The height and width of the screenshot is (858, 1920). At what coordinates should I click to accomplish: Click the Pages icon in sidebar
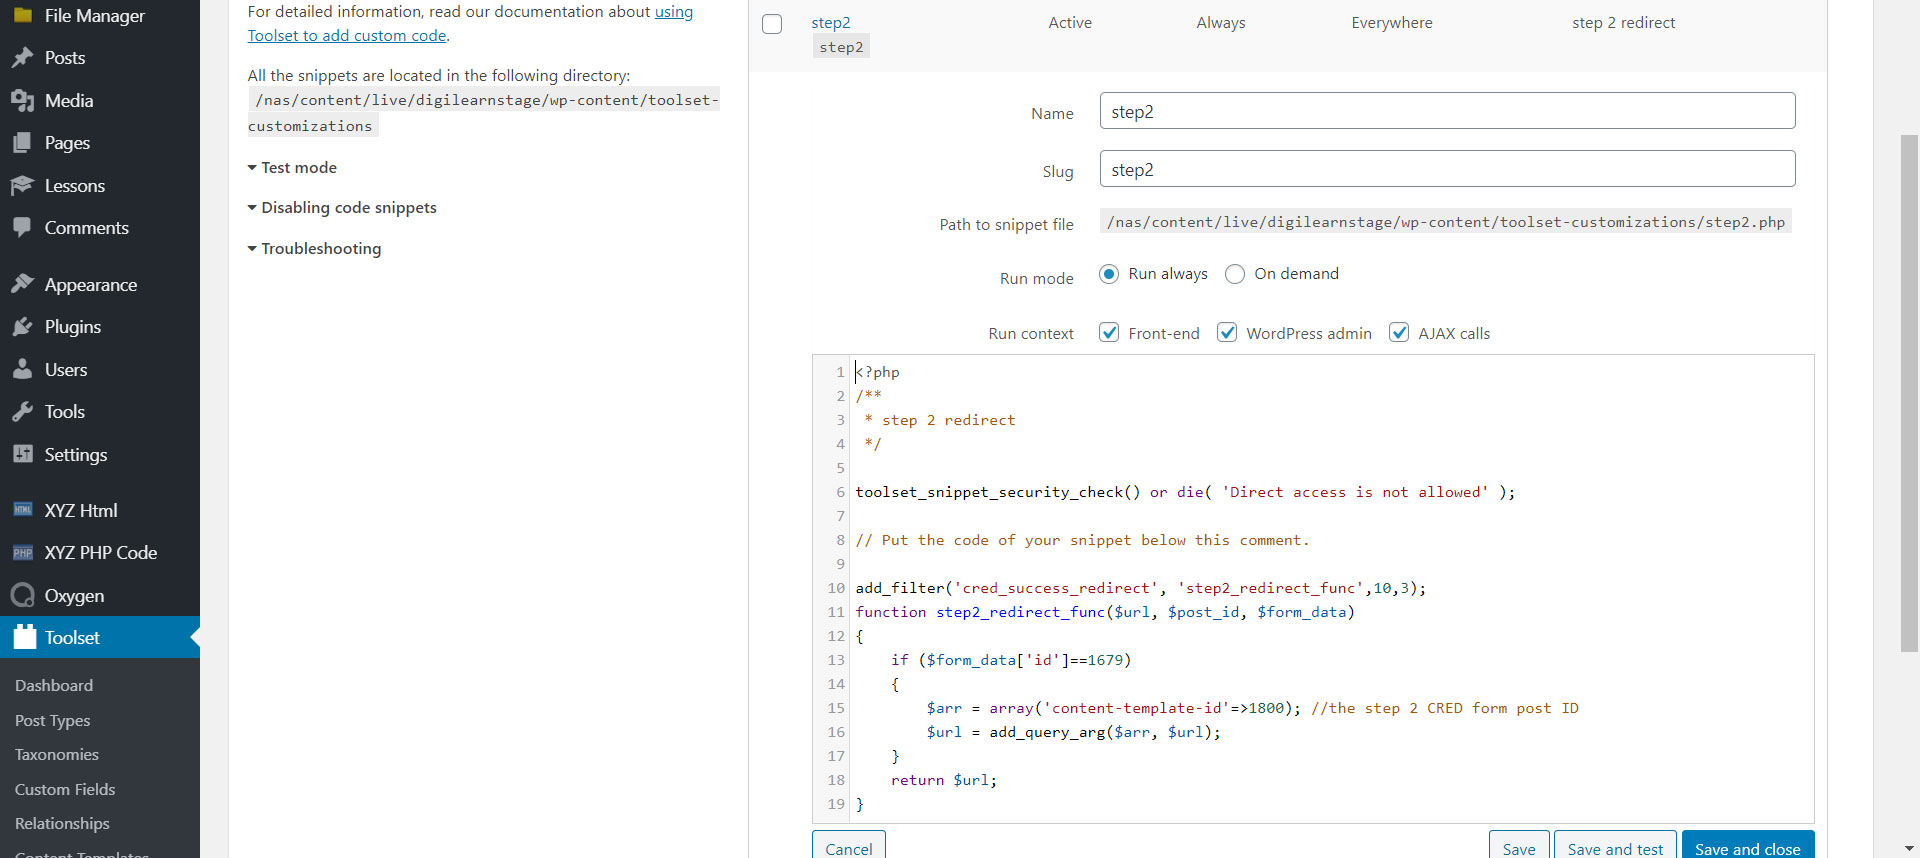tap(23, 143)
